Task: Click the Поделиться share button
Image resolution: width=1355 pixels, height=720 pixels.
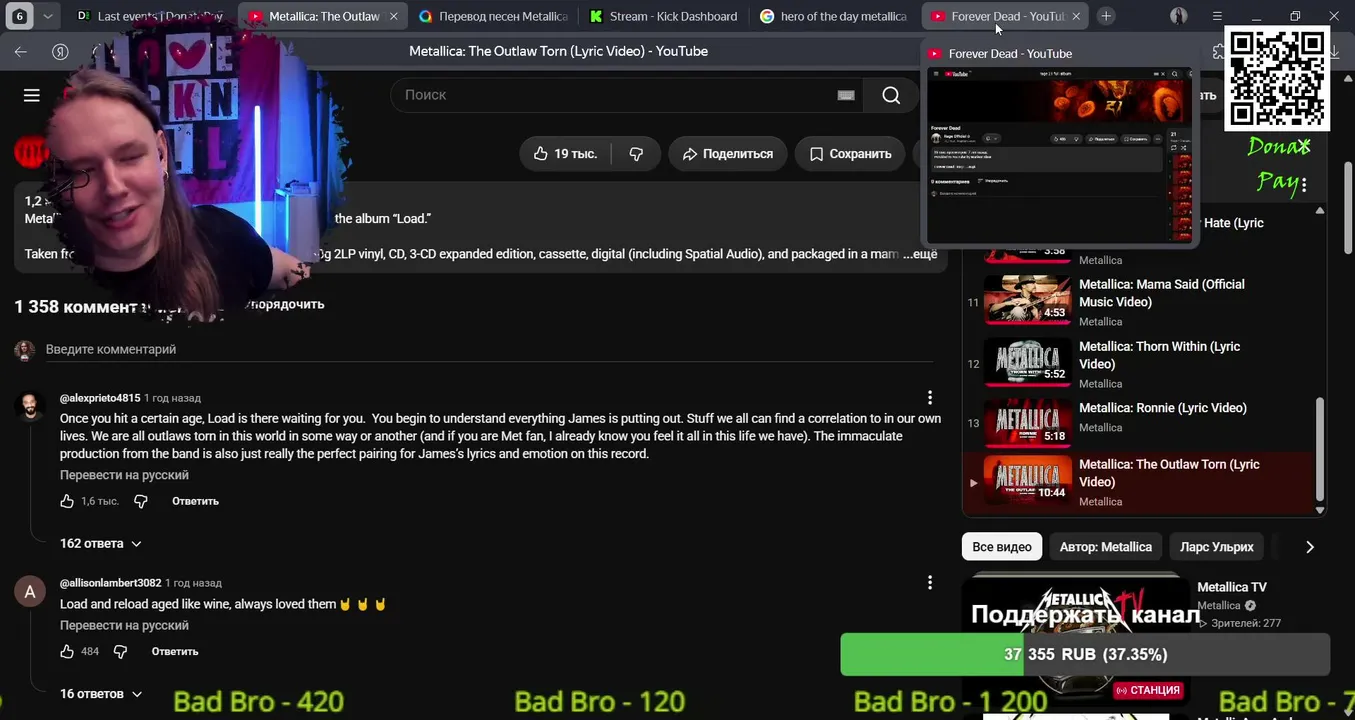Action: point(727,154)
